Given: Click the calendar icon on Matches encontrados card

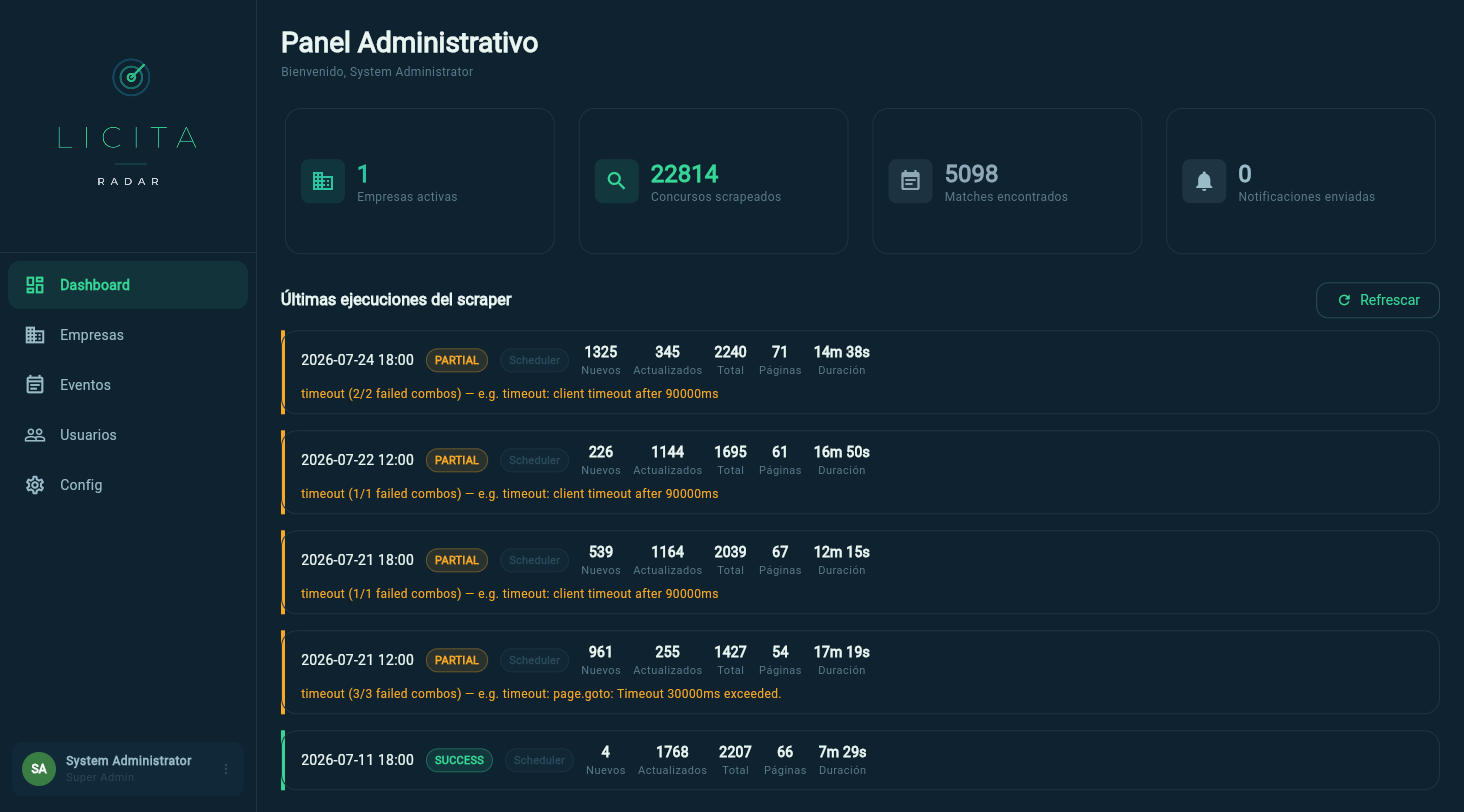Looking at the screenshot, I should point(910,181).
